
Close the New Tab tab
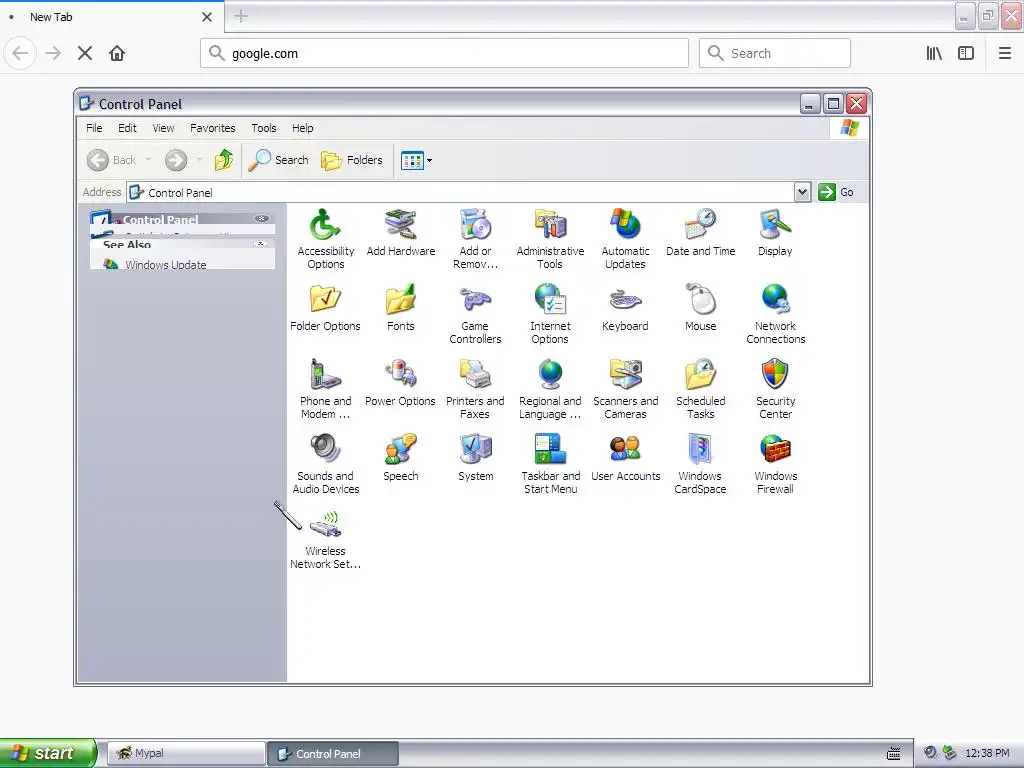pyautogui.click(x=207, y=17)
